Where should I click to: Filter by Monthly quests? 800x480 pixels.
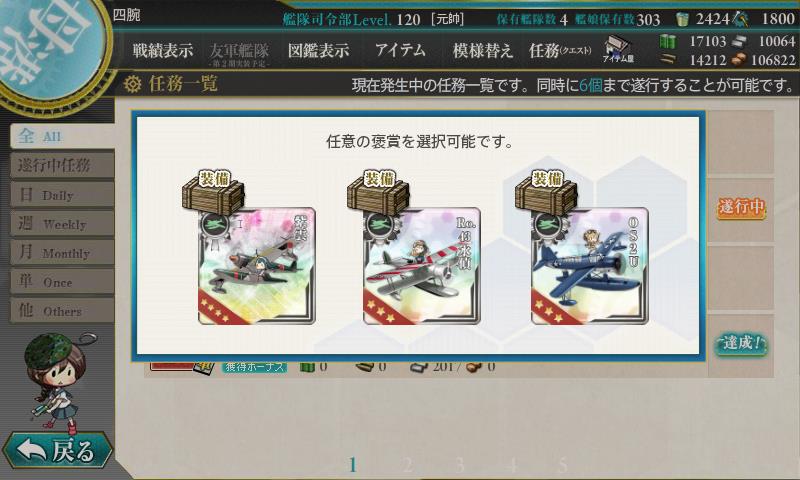[62, 252]
